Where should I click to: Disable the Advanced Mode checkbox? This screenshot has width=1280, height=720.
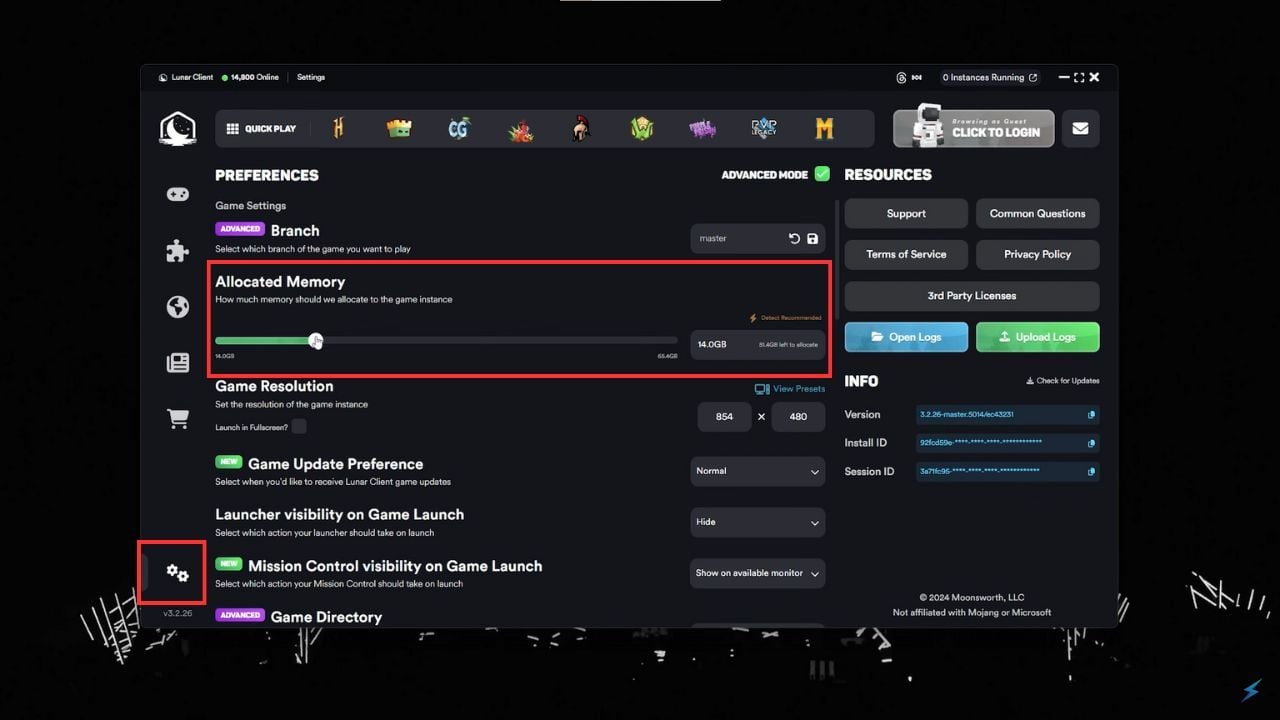pyautogui.click(x=822, y=174)
